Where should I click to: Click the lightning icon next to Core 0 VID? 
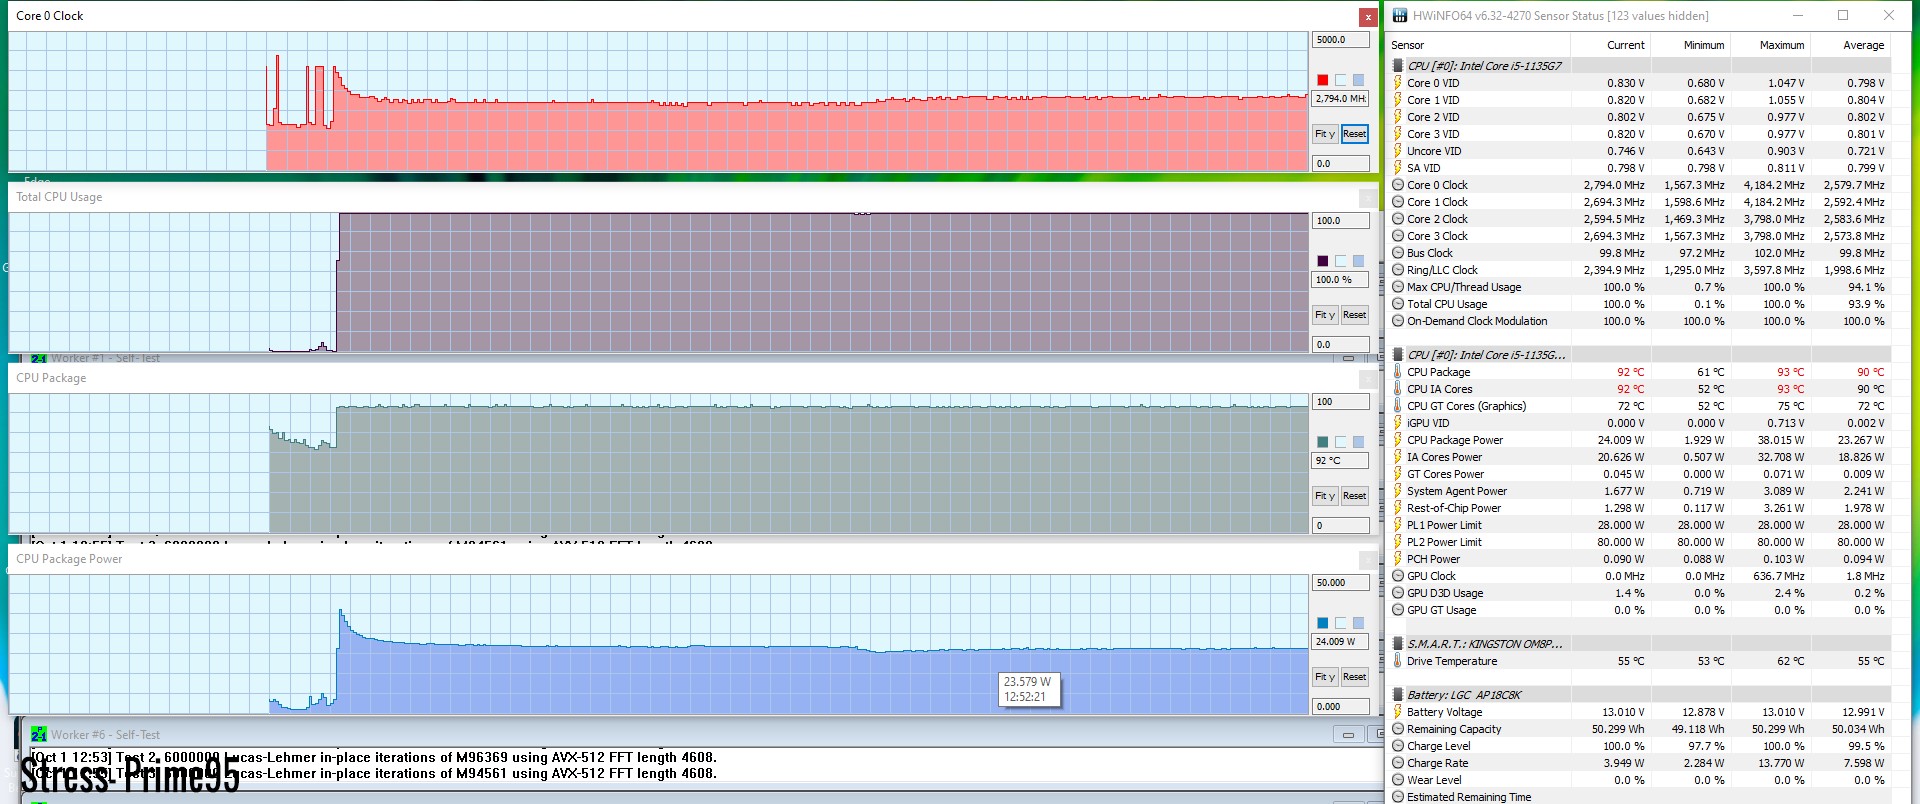1398,83
